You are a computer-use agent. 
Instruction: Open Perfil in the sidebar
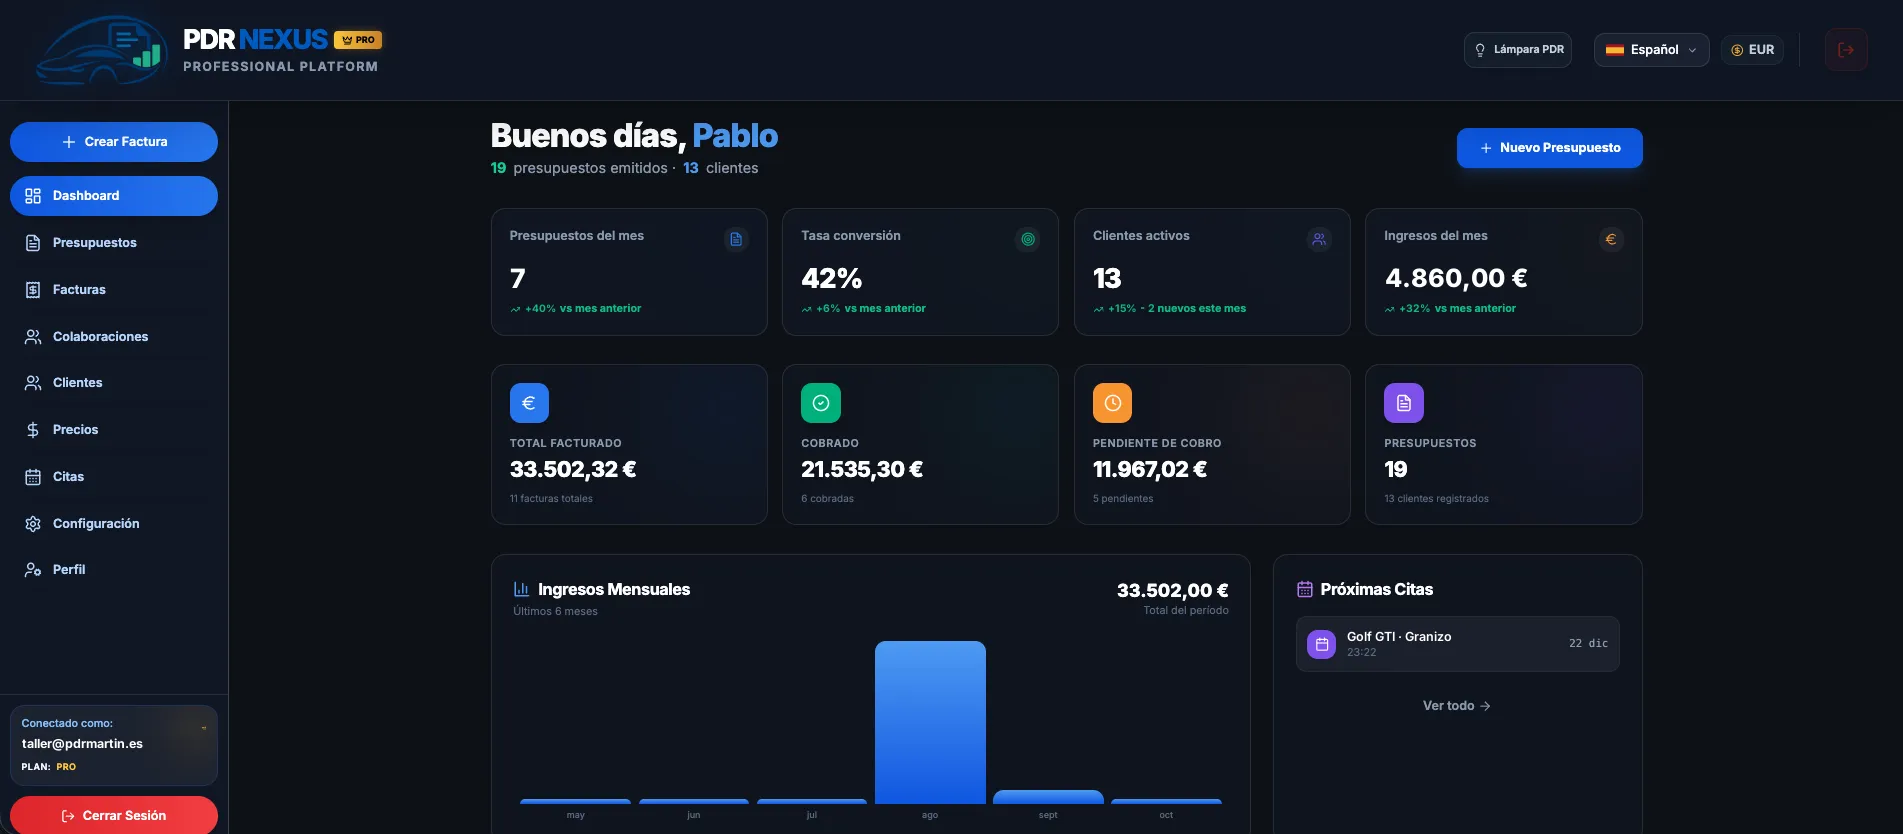click(114, 570)
